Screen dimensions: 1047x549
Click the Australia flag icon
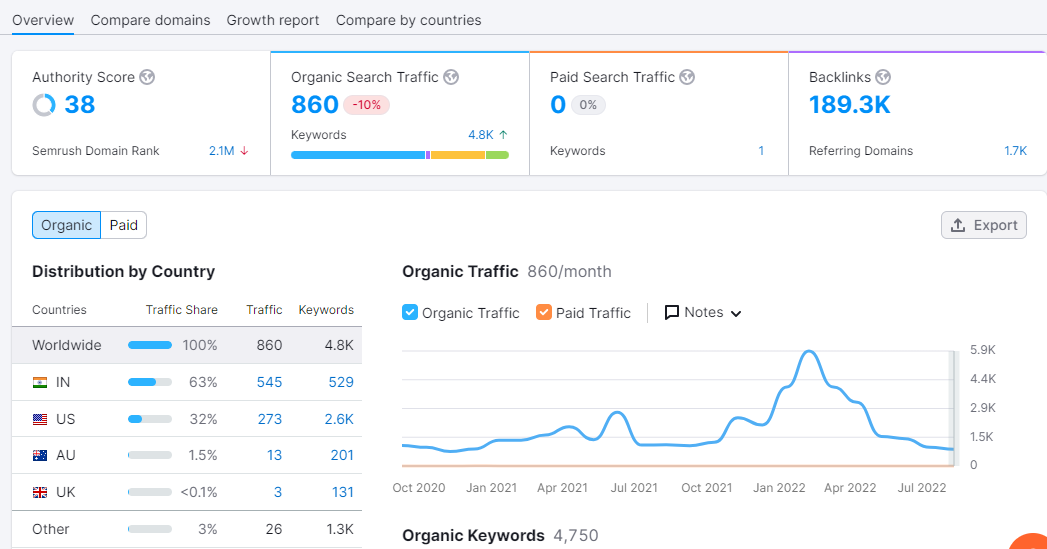pos(40,455)
